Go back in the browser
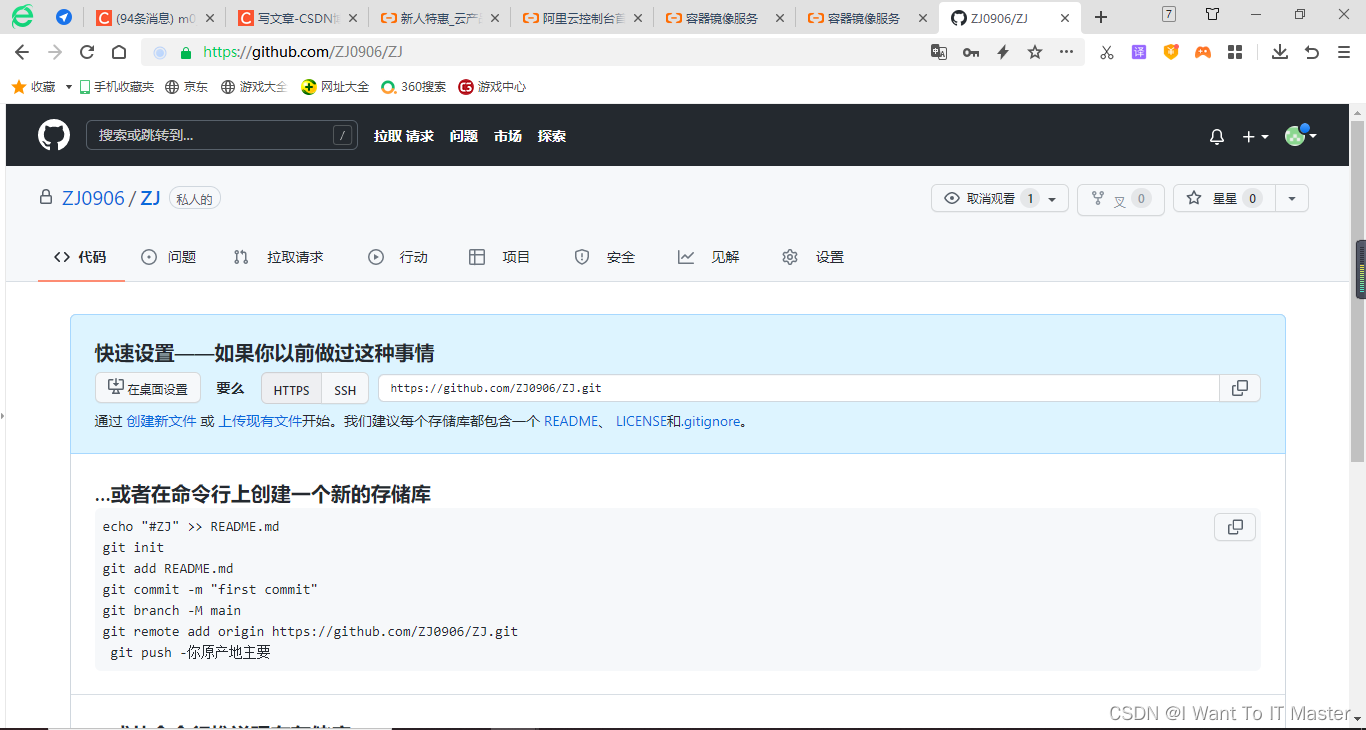The width and height of the screenshot is (1366, 730). (22, 53)
